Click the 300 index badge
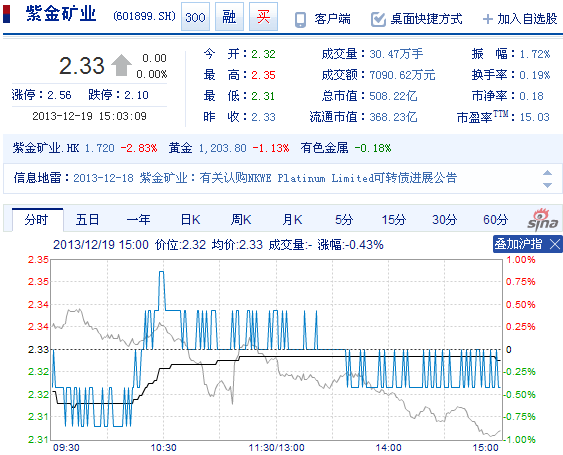The height and width of the screenshot is (455, 563). click(195, 17)
